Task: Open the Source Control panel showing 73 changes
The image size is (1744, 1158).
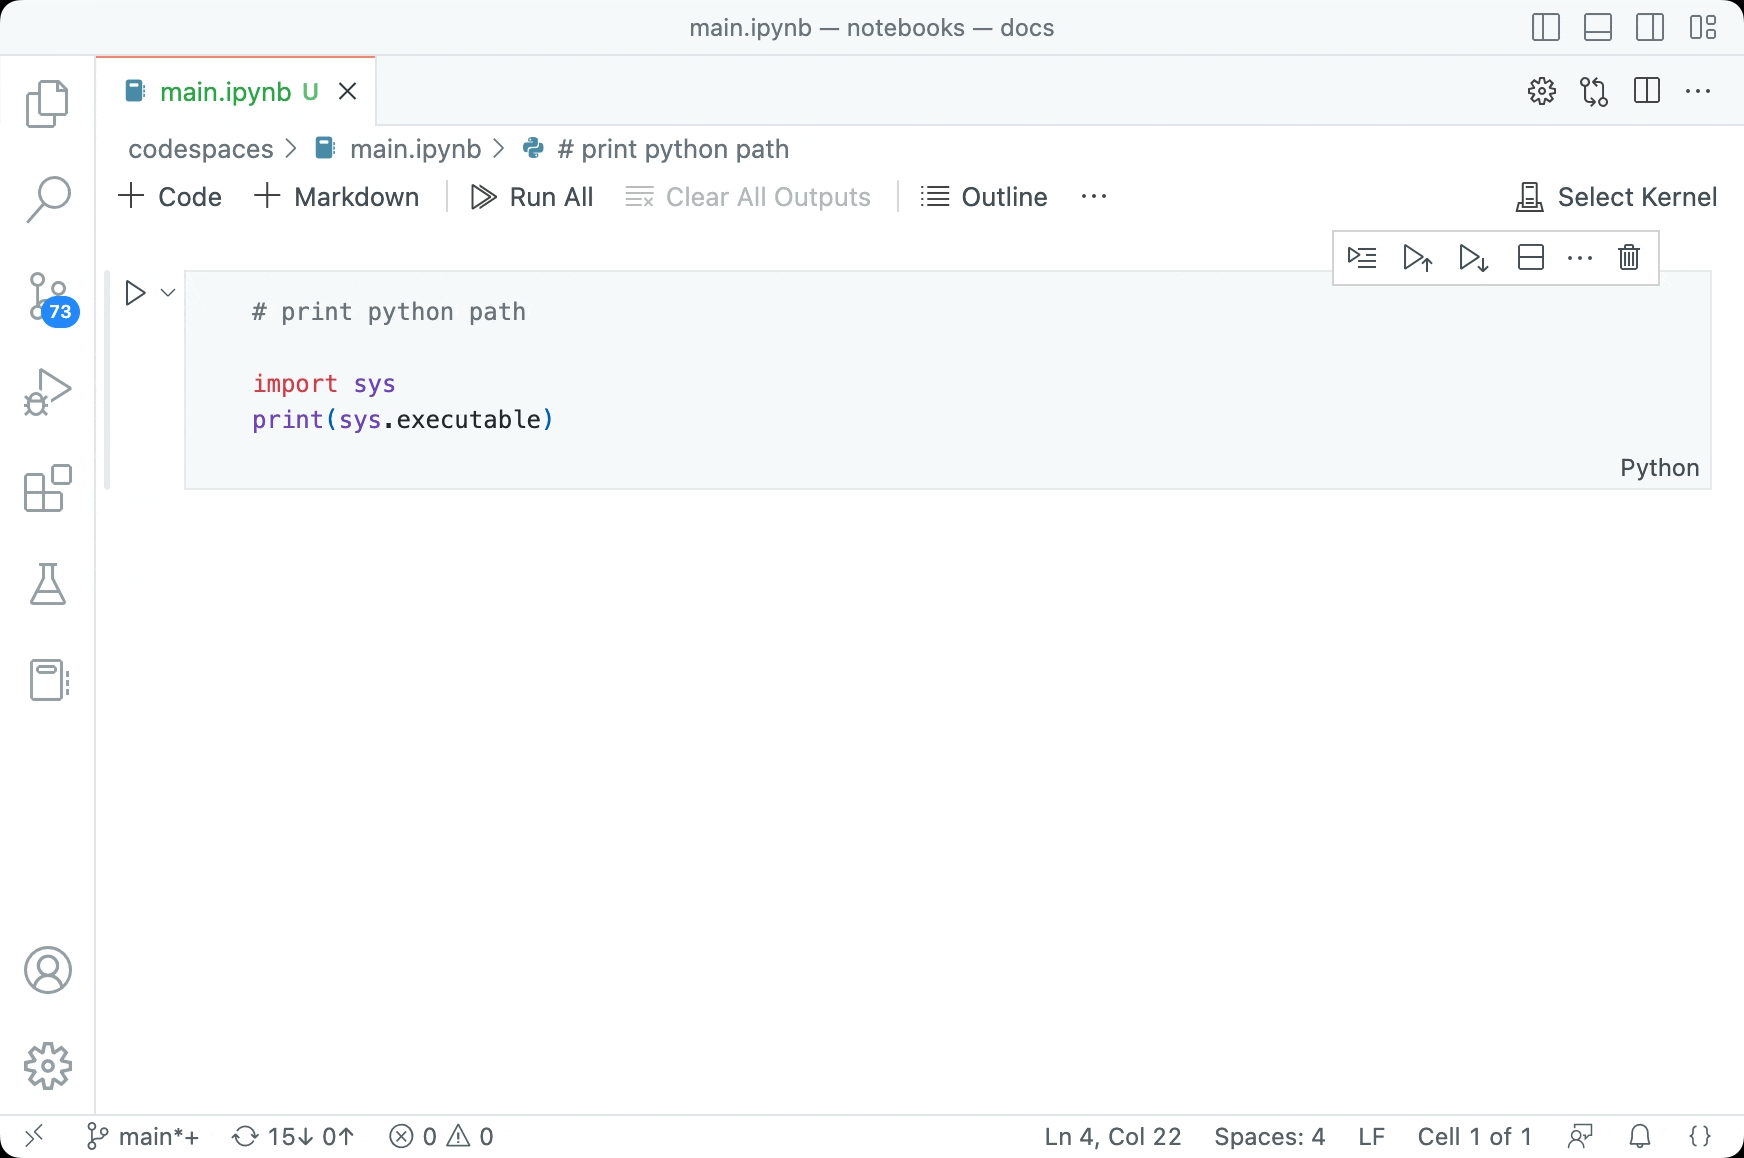Action: 47,297
